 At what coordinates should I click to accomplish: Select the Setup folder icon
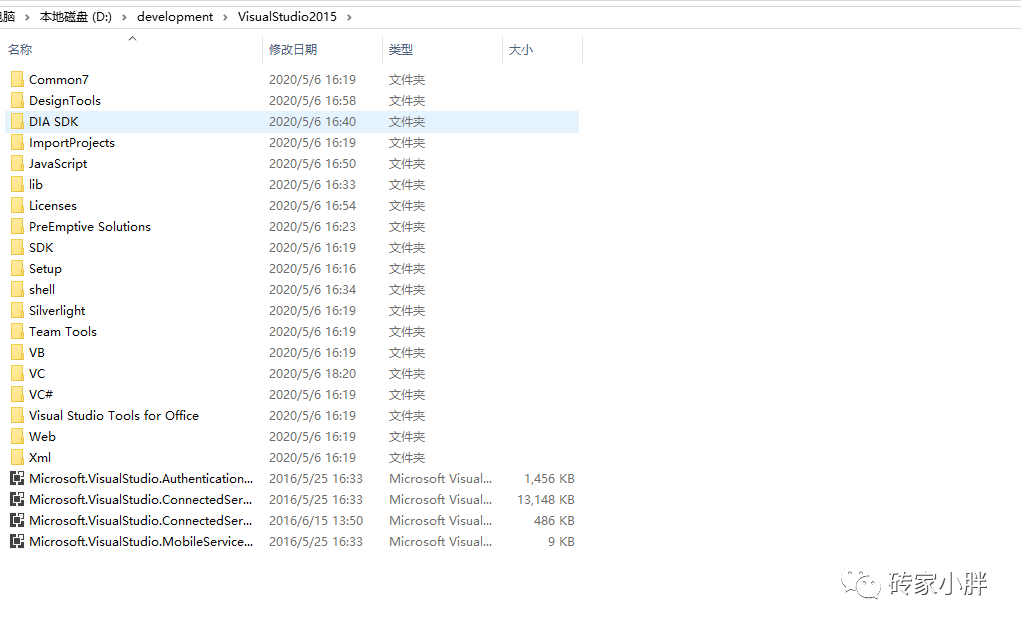(17, 268)
